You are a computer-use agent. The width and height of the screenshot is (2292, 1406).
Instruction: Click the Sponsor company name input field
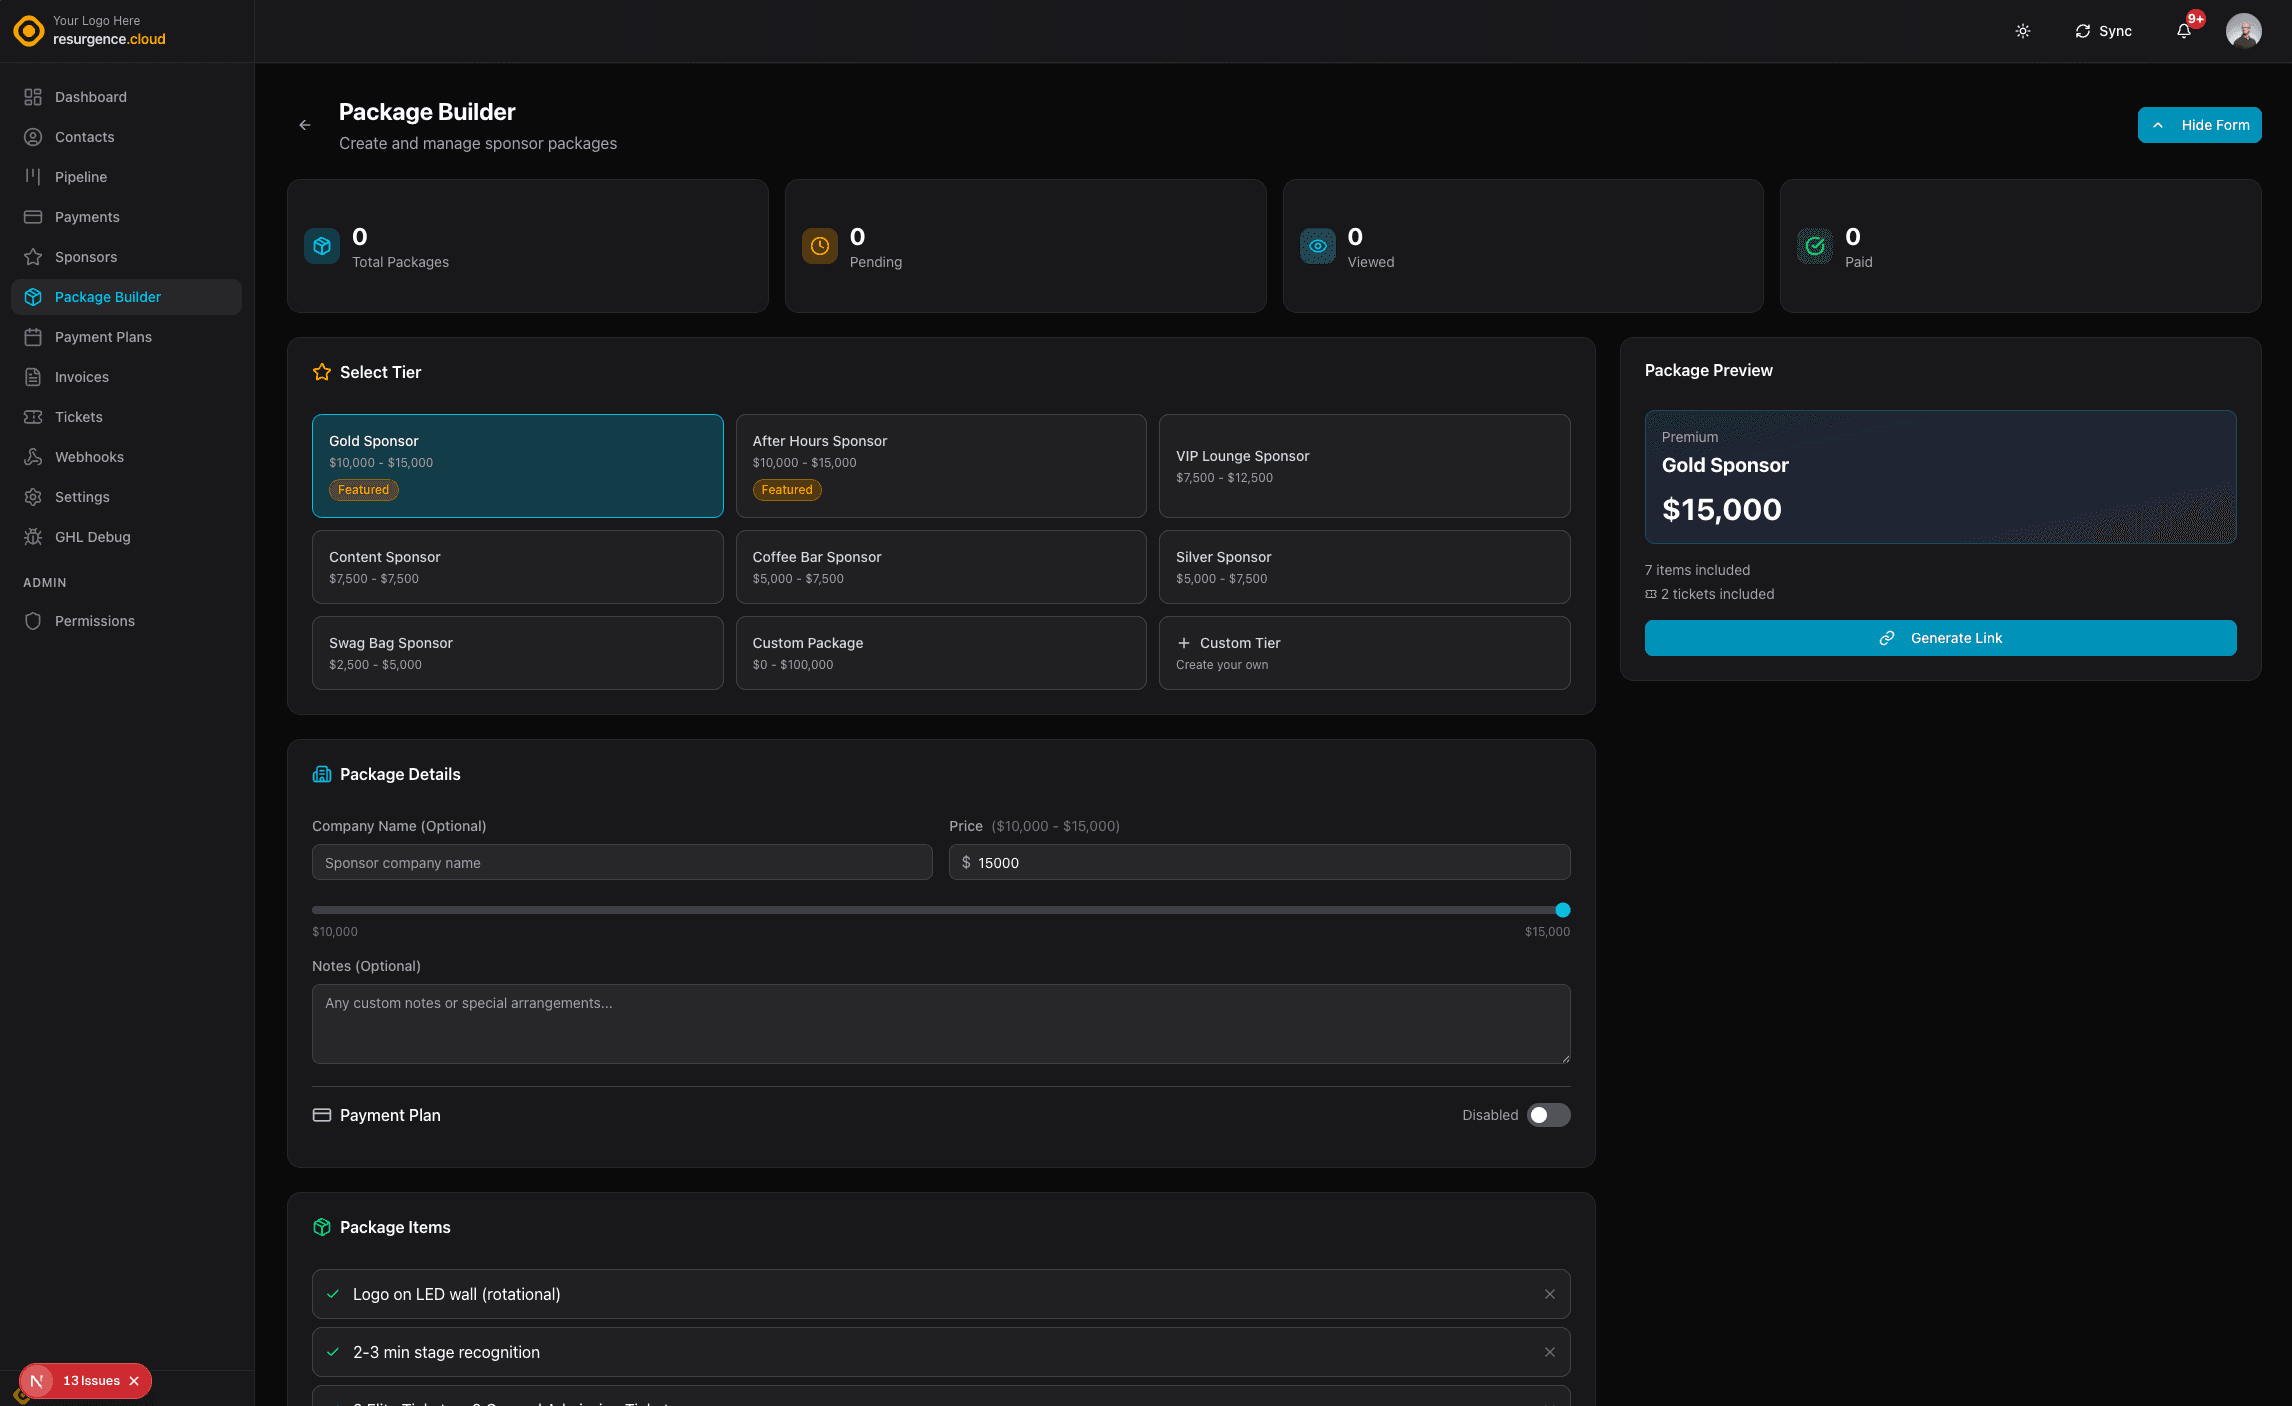[622, 862]
